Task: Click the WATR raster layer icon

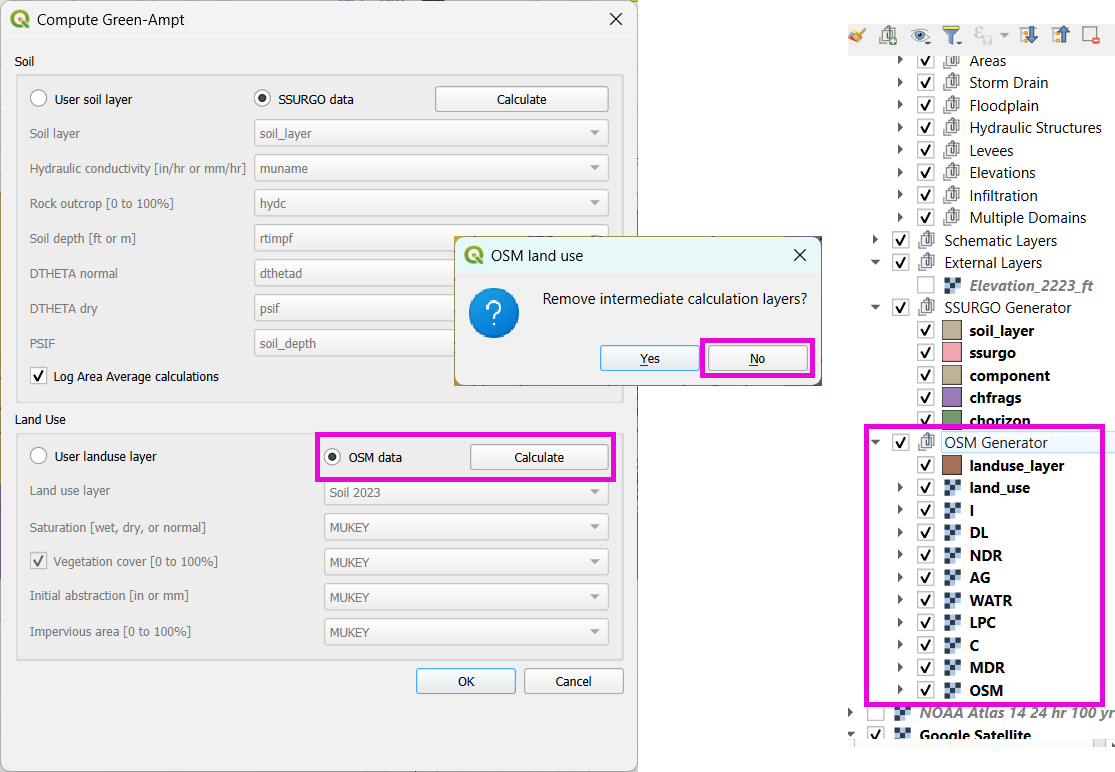Action: tap(952, 600)
